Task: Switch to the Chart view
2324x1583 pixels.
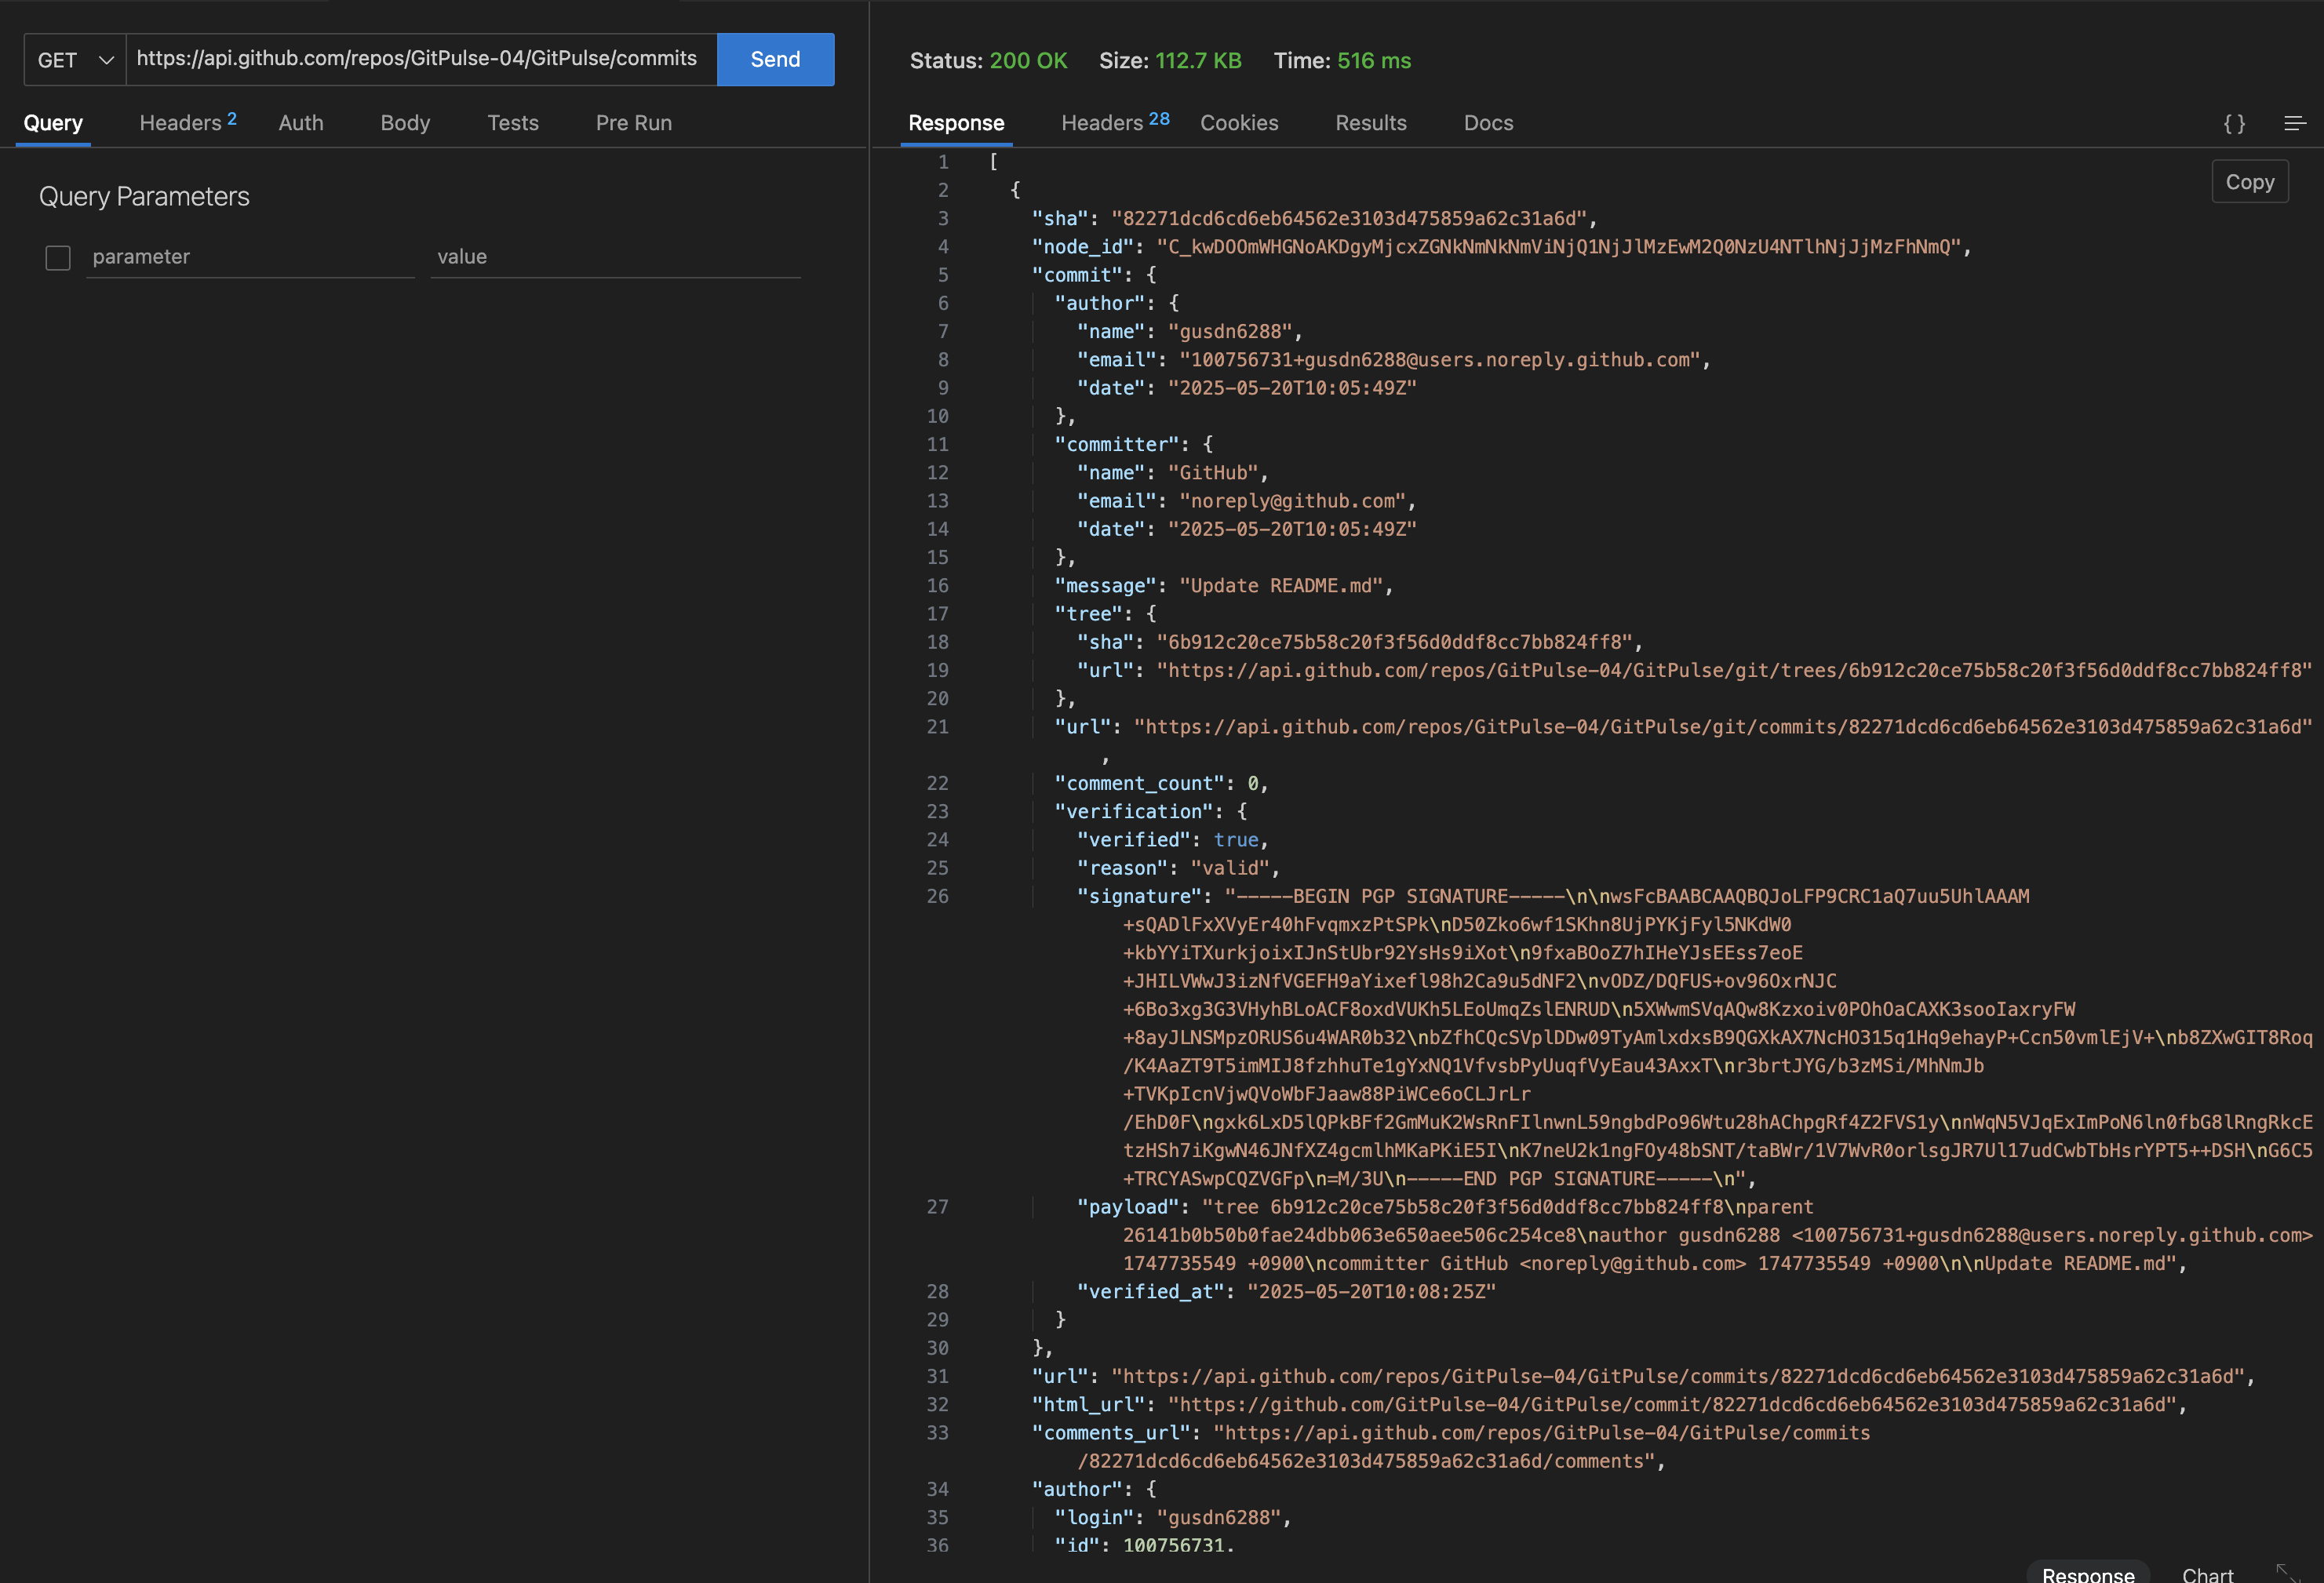Action: (x=2208, y=1574)
